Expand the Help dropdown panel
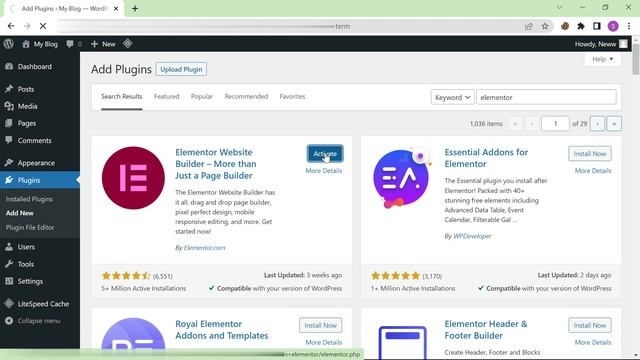This screenshot has height=360, width=640. 603,59
